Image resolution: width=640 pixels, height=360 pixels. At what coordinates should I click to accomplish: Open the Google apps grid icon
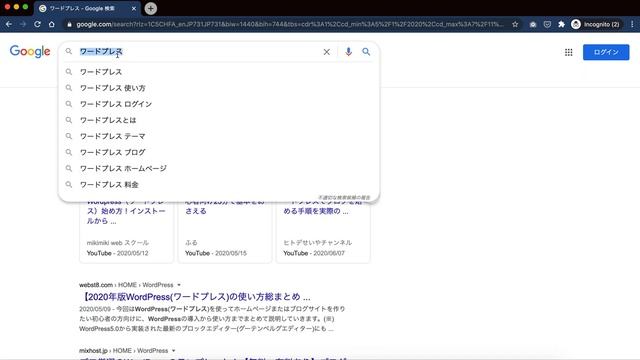569,52
